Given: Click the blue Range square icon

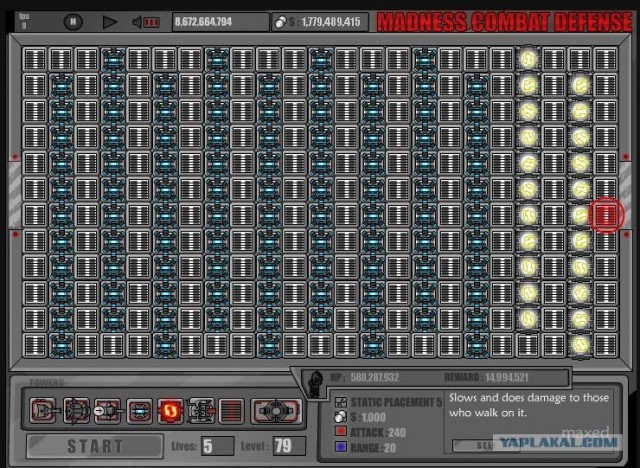Looking at the screenshot, I should tap(341, 447).
